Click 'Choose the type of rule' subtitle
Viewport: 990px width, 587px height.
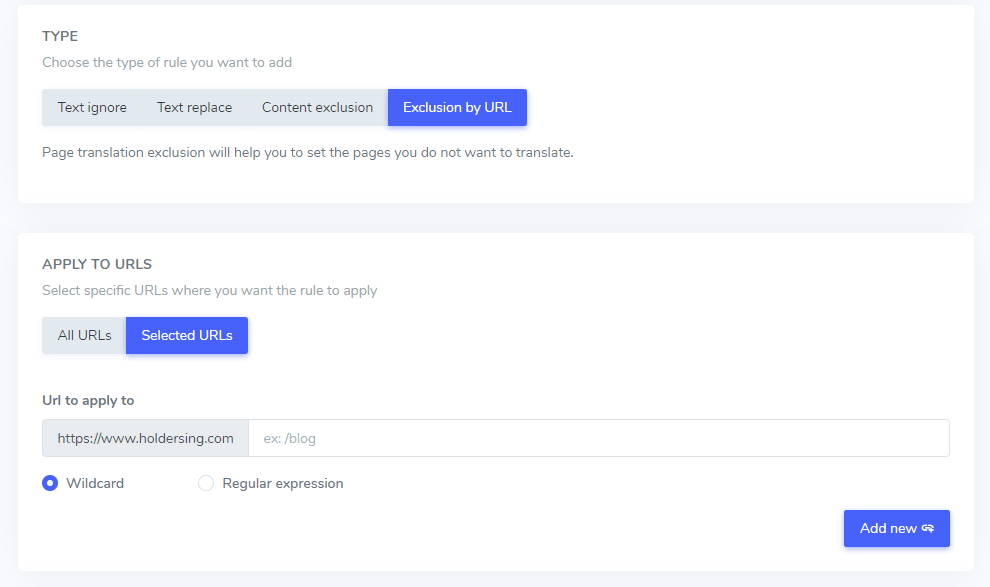click(167, 62)
